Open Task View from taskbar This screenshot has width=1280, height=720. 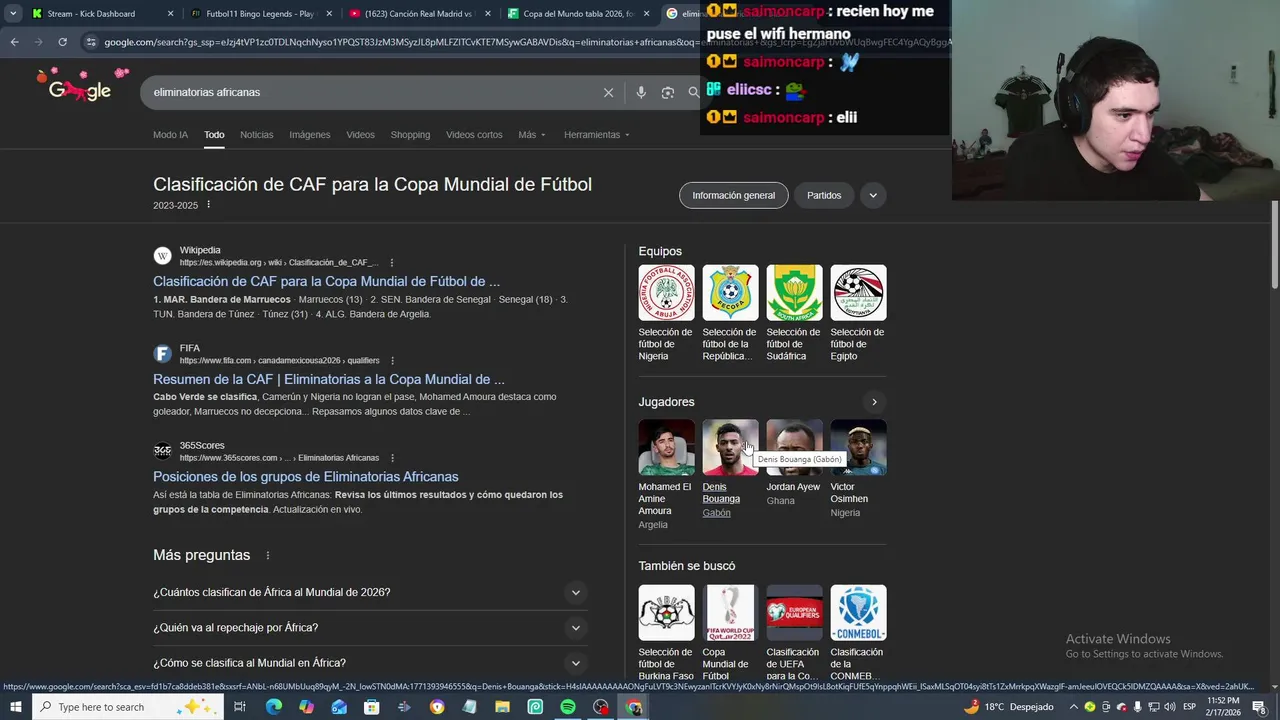pos(240,707)
